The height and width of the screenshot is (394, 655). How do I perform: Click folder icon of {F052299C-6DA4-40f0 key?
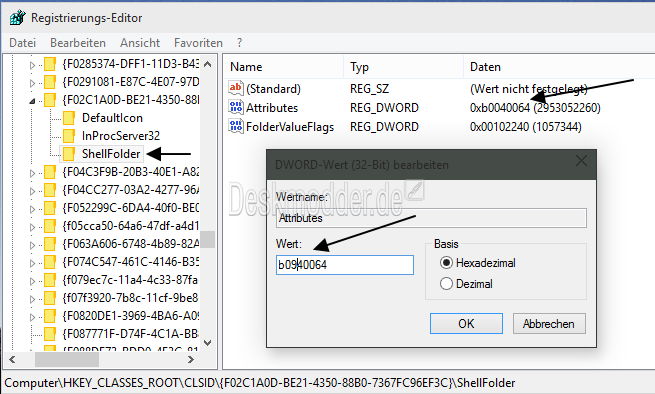(x=50, y=208)
